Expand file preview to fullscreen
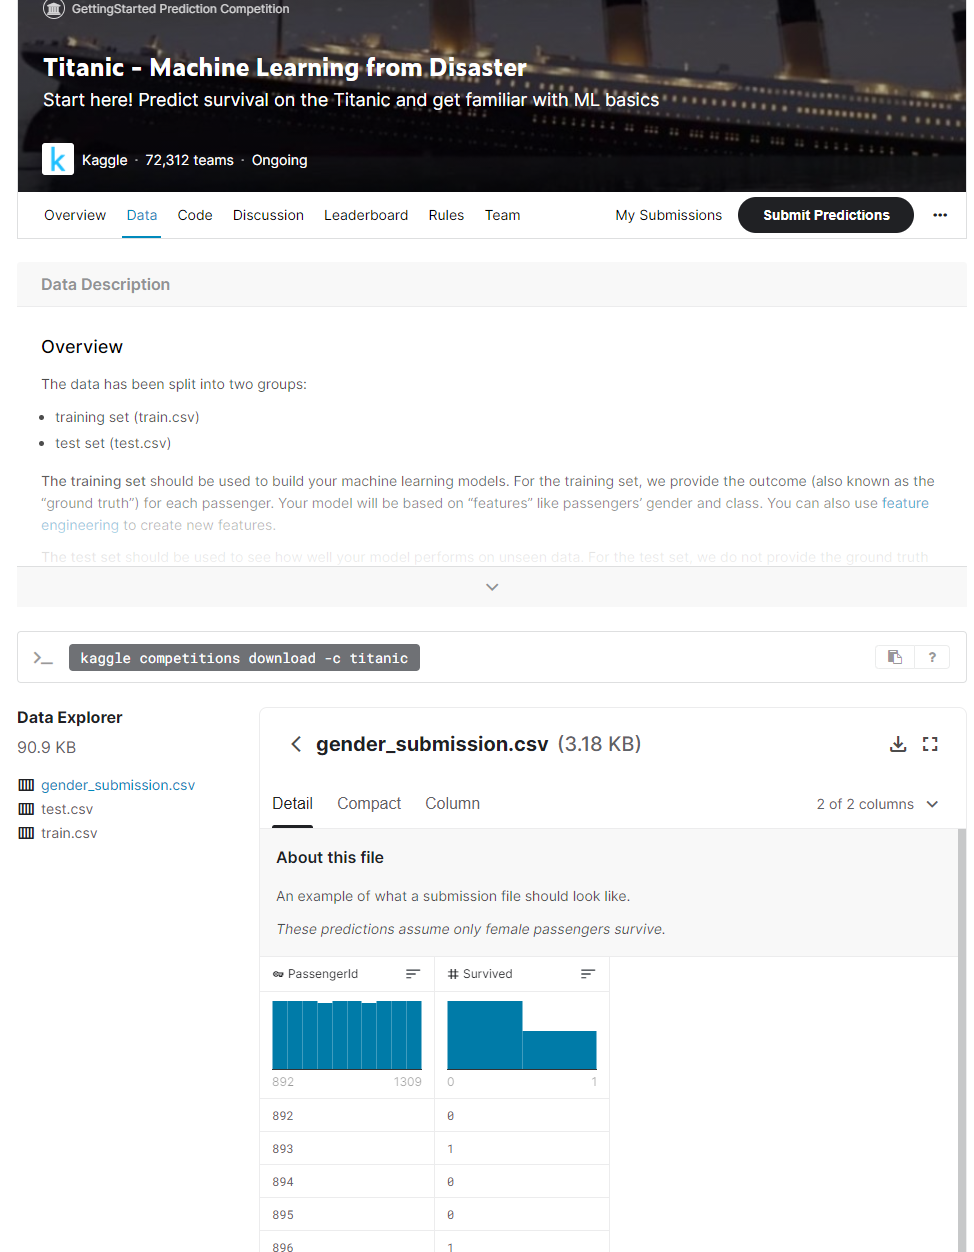This screenshot has height=1252, width=974. coord(930,744)
